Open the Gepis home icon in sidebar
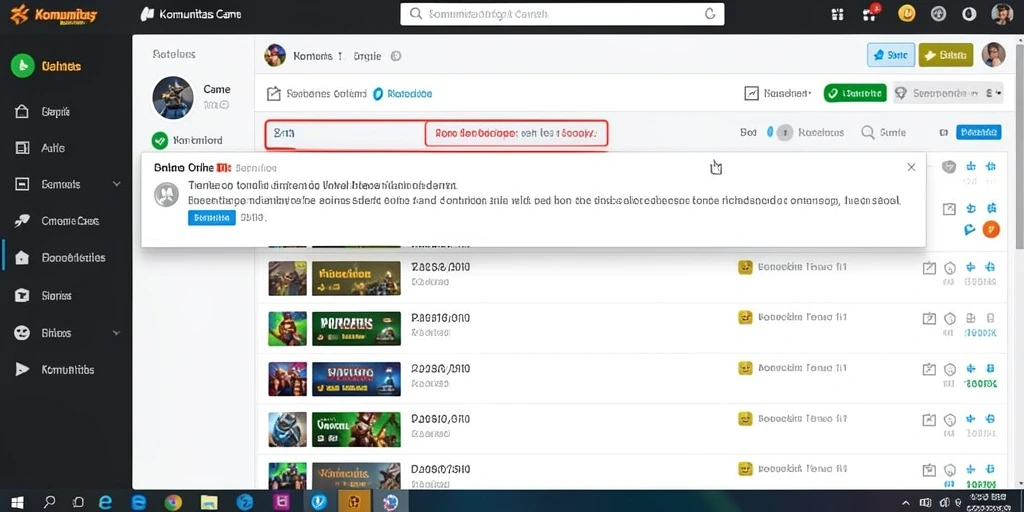Screen dimensions: 1024x512 22,112
